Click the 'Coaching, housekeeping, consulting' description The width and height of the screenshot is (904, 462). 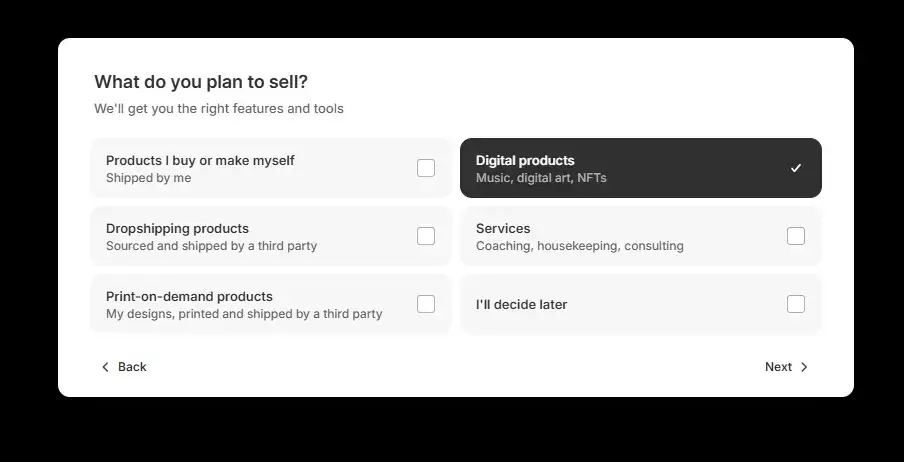(579, 246)
